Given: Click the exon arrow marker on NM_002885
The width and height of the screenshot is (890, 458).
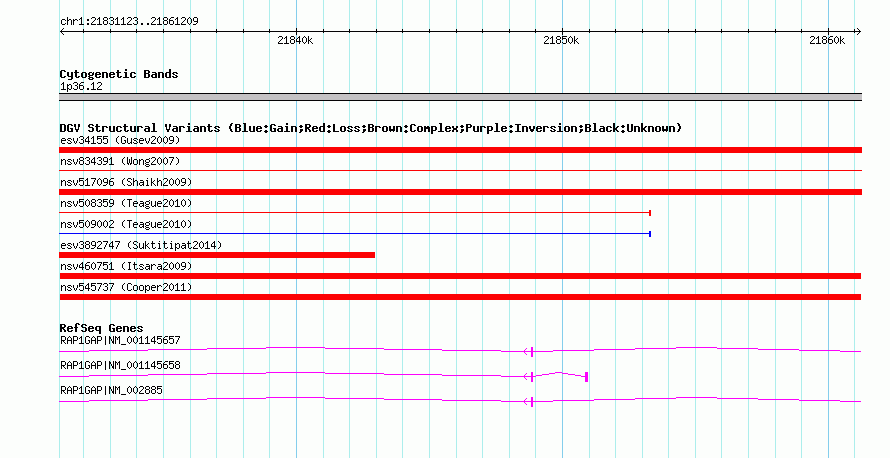Looking at the screenshot, I should [x=528, y=402].
